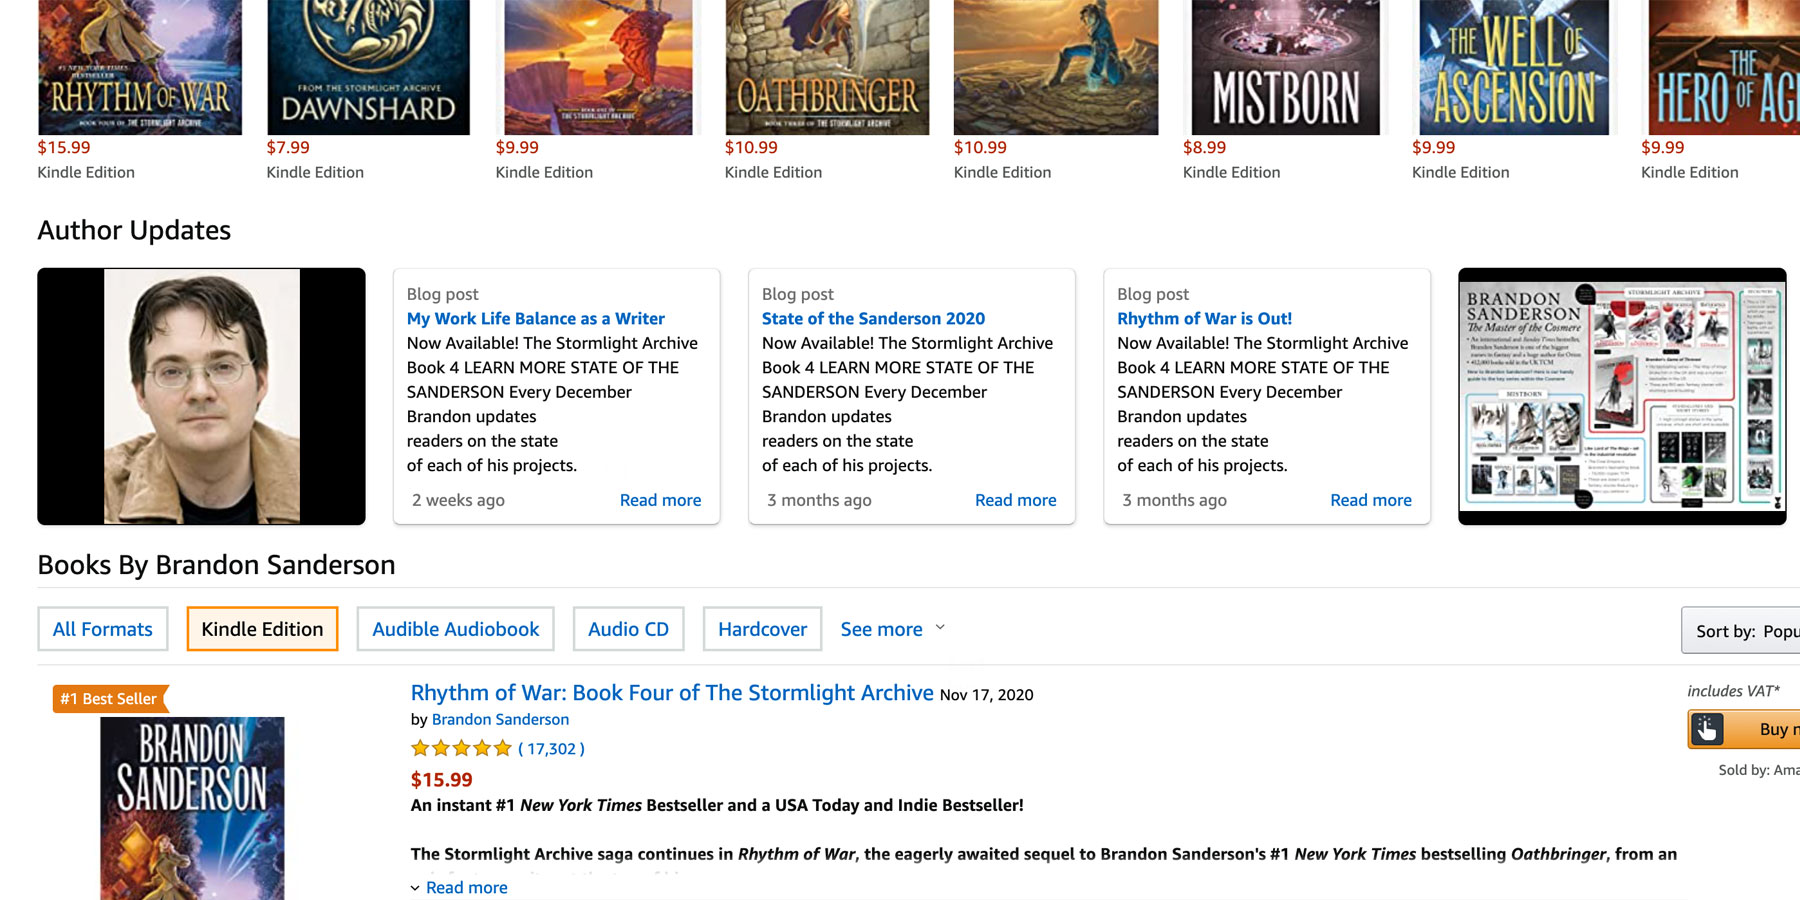
Task: Expand the See more formats chevron
Action: [939, 628]
